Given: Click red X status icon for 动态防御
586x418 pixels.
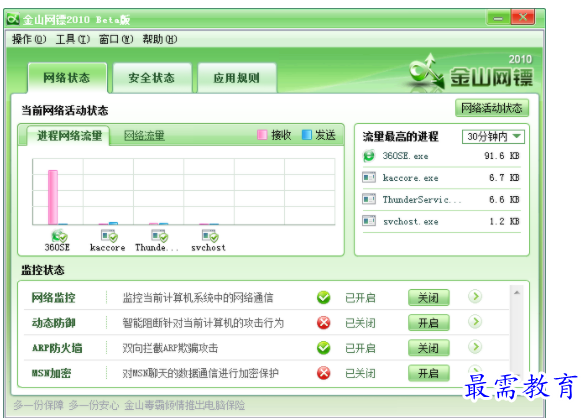Looking at the screenshot, I should coord(324,323).
